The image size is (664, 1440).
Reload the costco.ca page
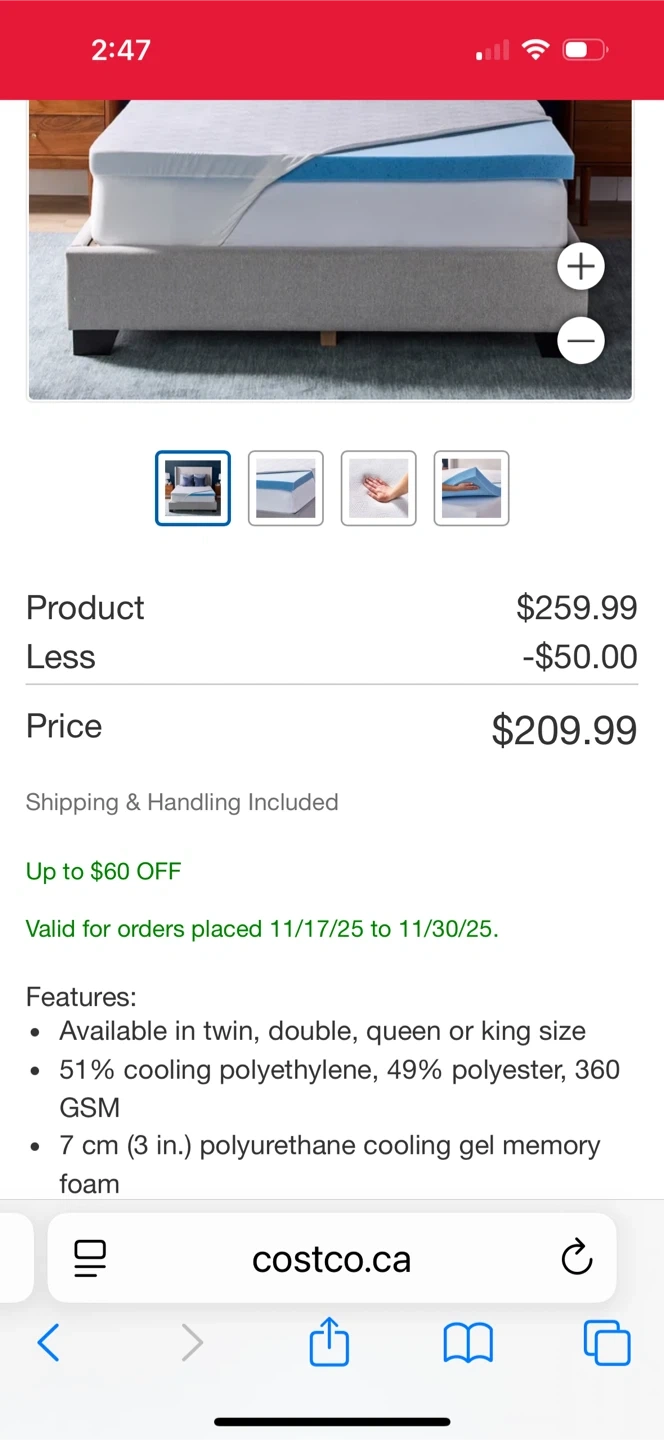point(577,1258)
